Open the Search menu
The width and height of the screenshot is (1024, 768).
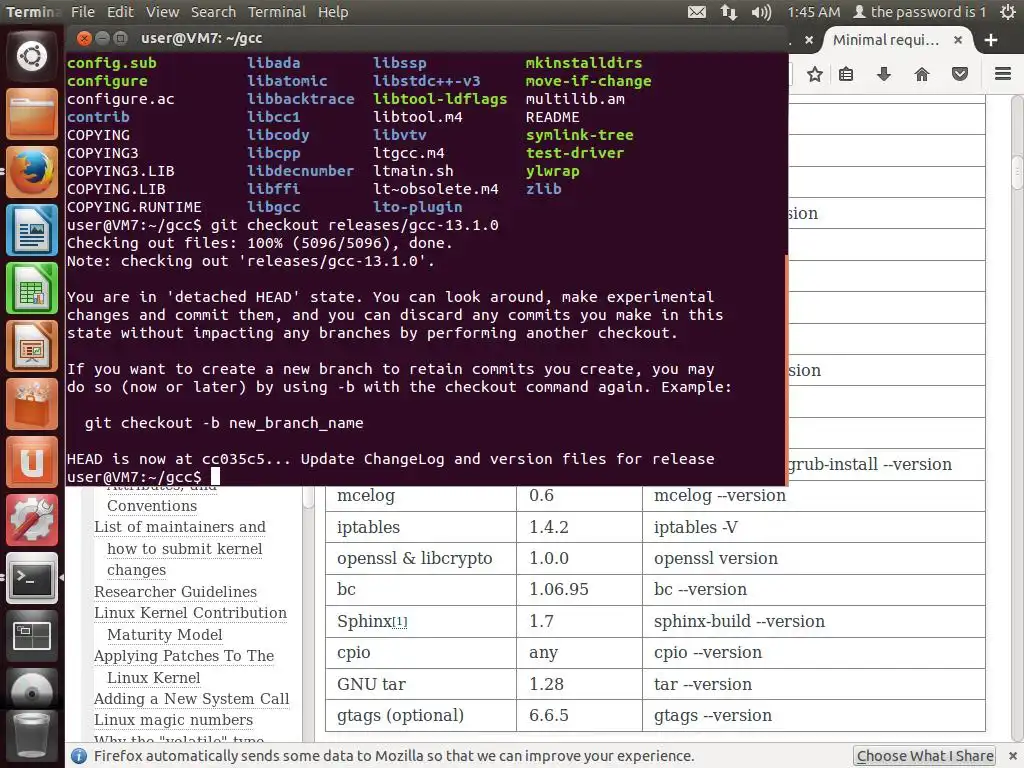tap(214, 12)
